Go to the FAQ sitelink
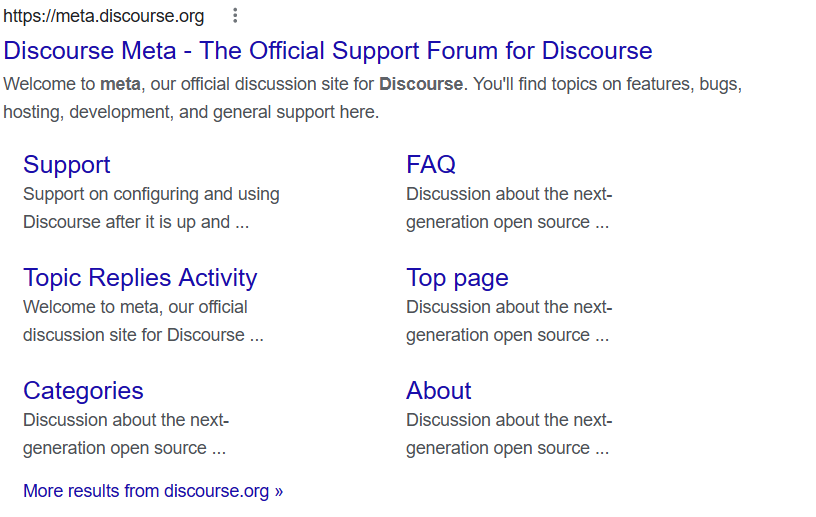Viewport: 816px width, 517px height. 430,165
